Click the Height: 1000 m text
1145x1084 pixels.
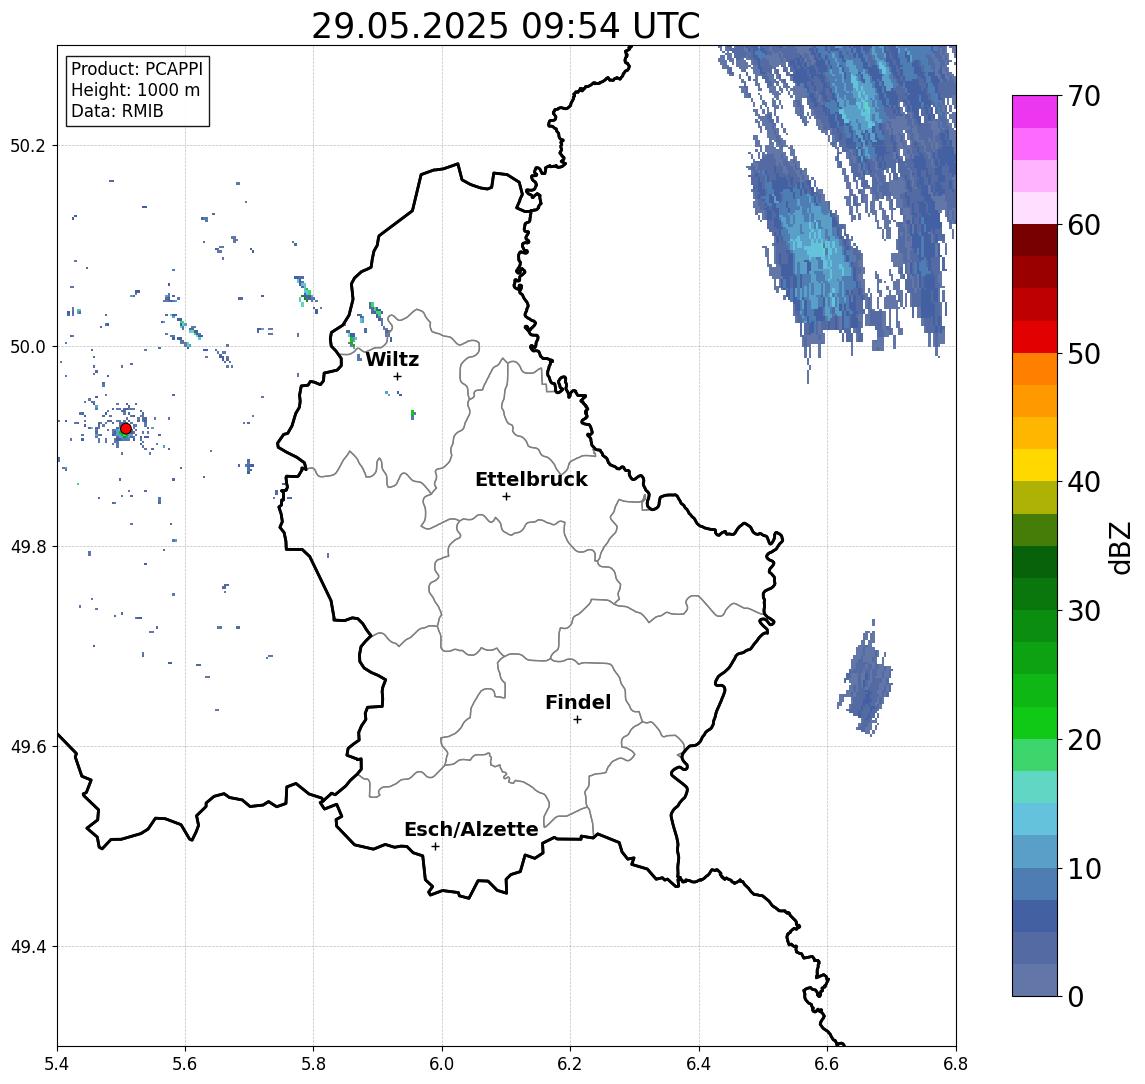pyautogui.click(x=135, y=90)
